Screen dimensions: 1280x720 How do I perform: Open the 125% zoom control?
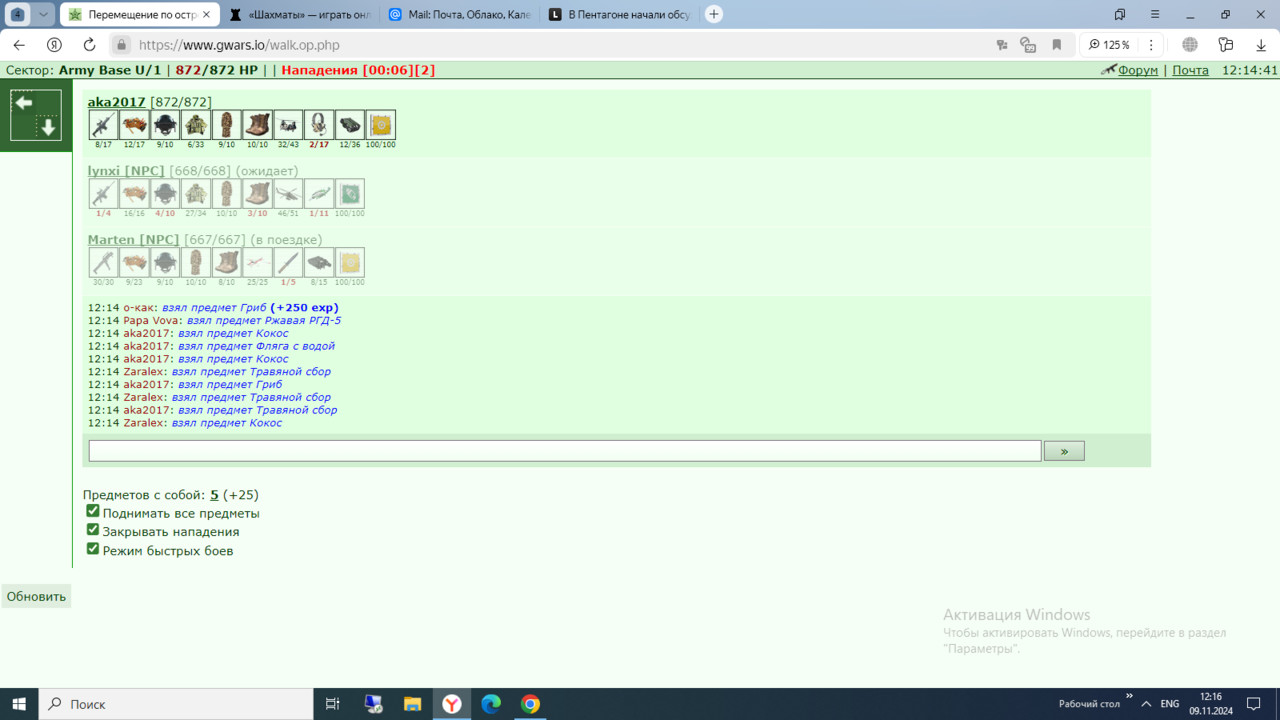click(1109, 45)
